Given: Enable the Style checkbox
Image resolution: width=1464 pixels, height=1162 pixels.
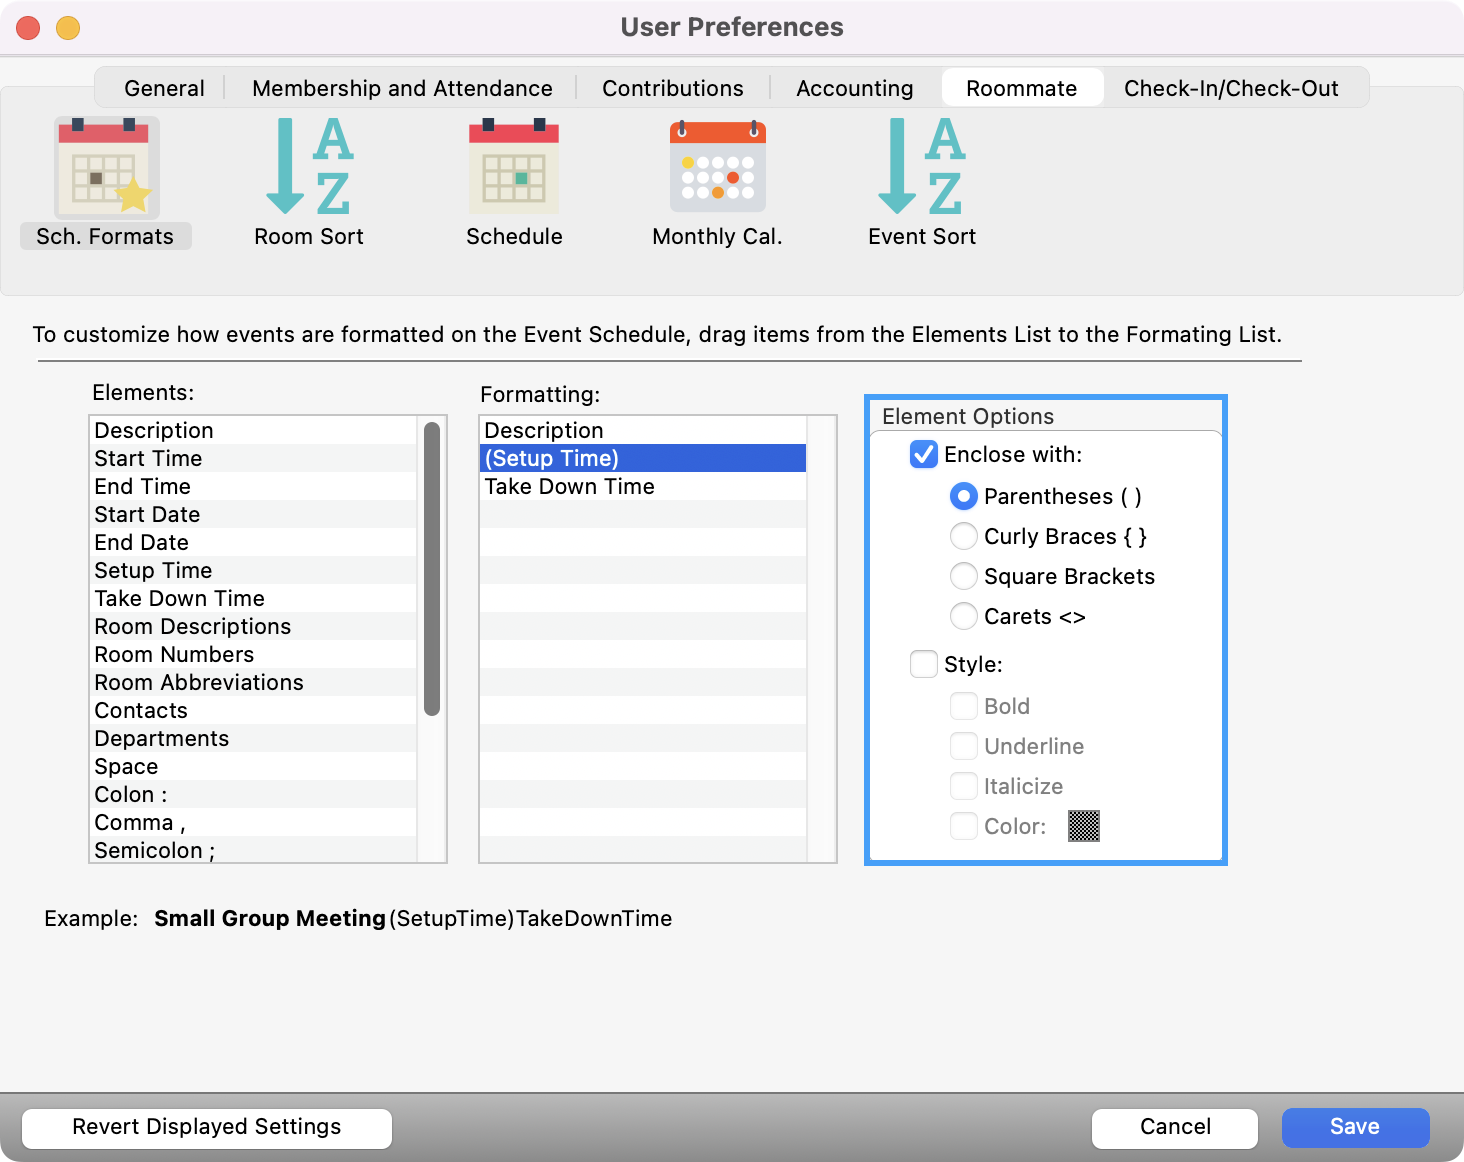Looking at the screenshot, I should pyautogui.click(x=924, y=665).
